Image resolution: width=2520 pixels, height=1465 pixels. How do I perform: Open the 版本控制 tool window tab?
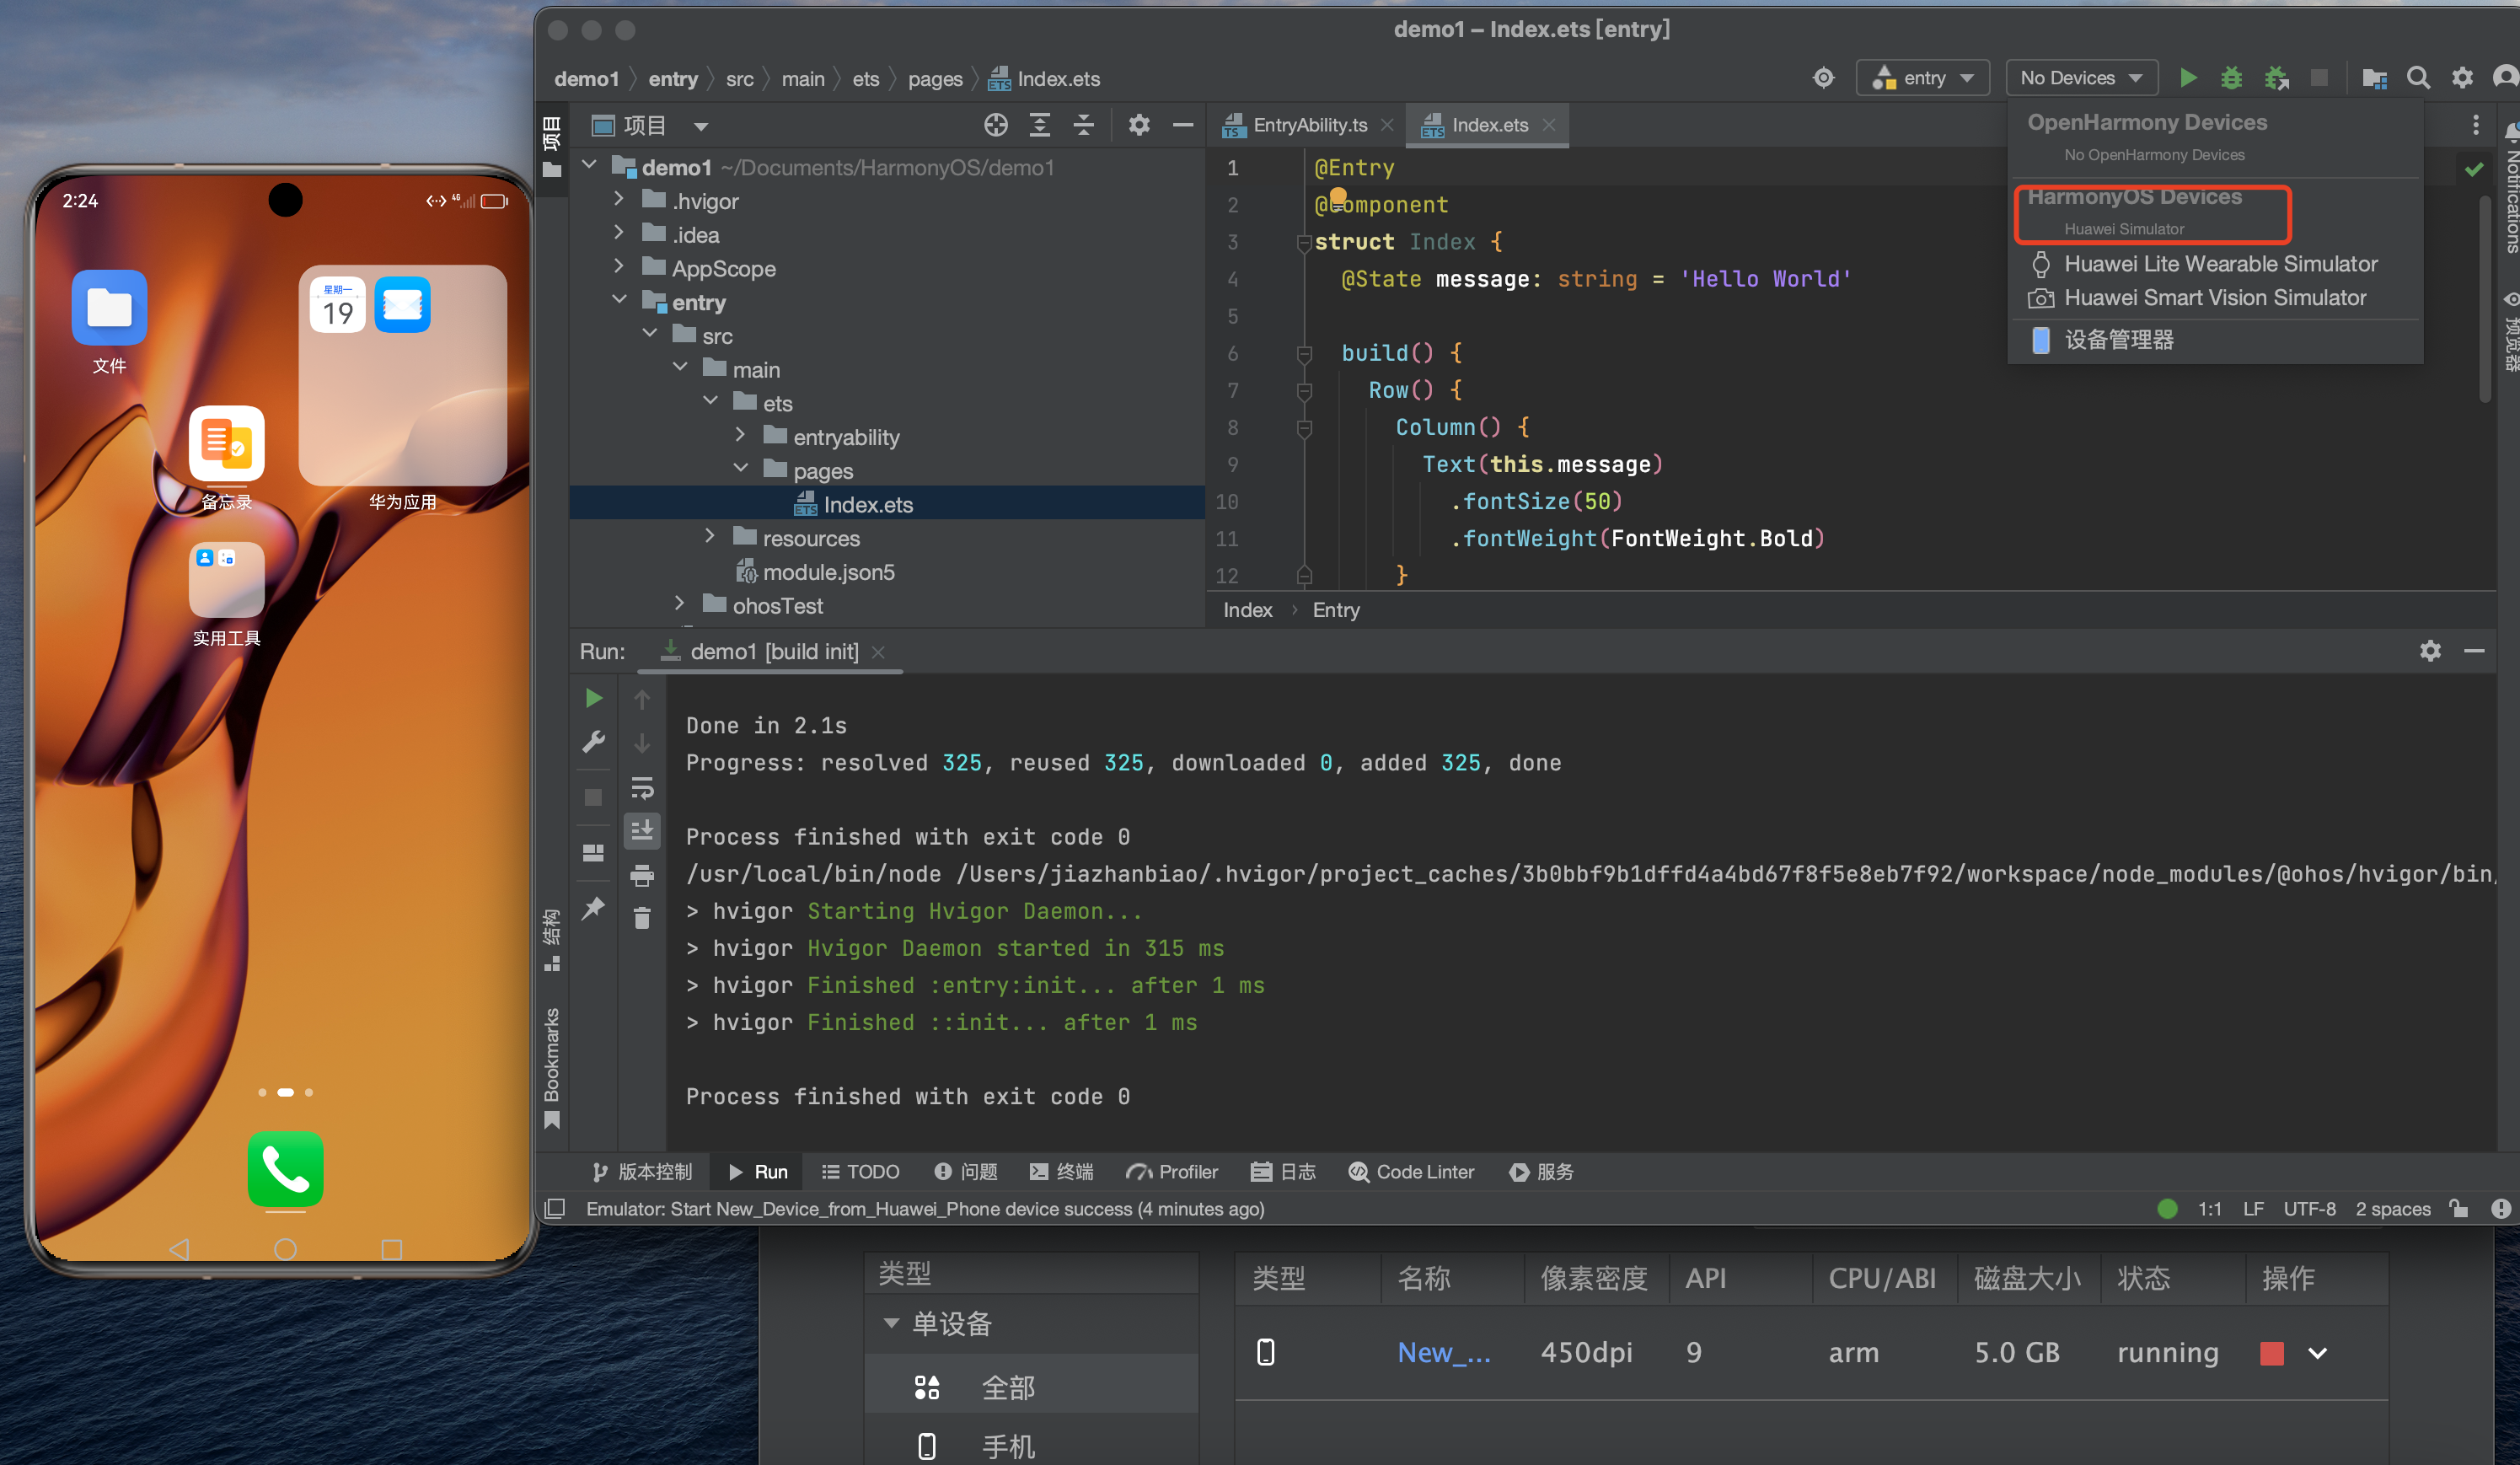point(641,1171)
